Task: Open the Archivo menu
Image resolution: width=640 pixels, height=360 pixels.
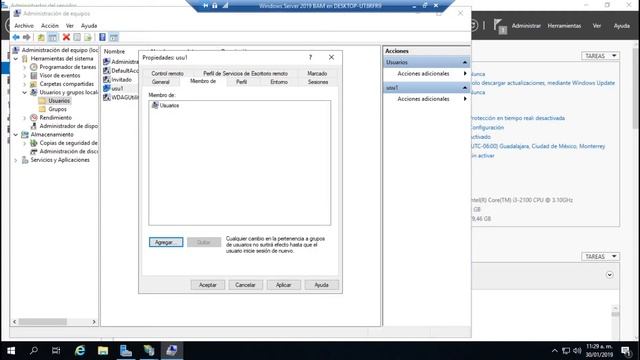Action: click(x=24, y=26)
